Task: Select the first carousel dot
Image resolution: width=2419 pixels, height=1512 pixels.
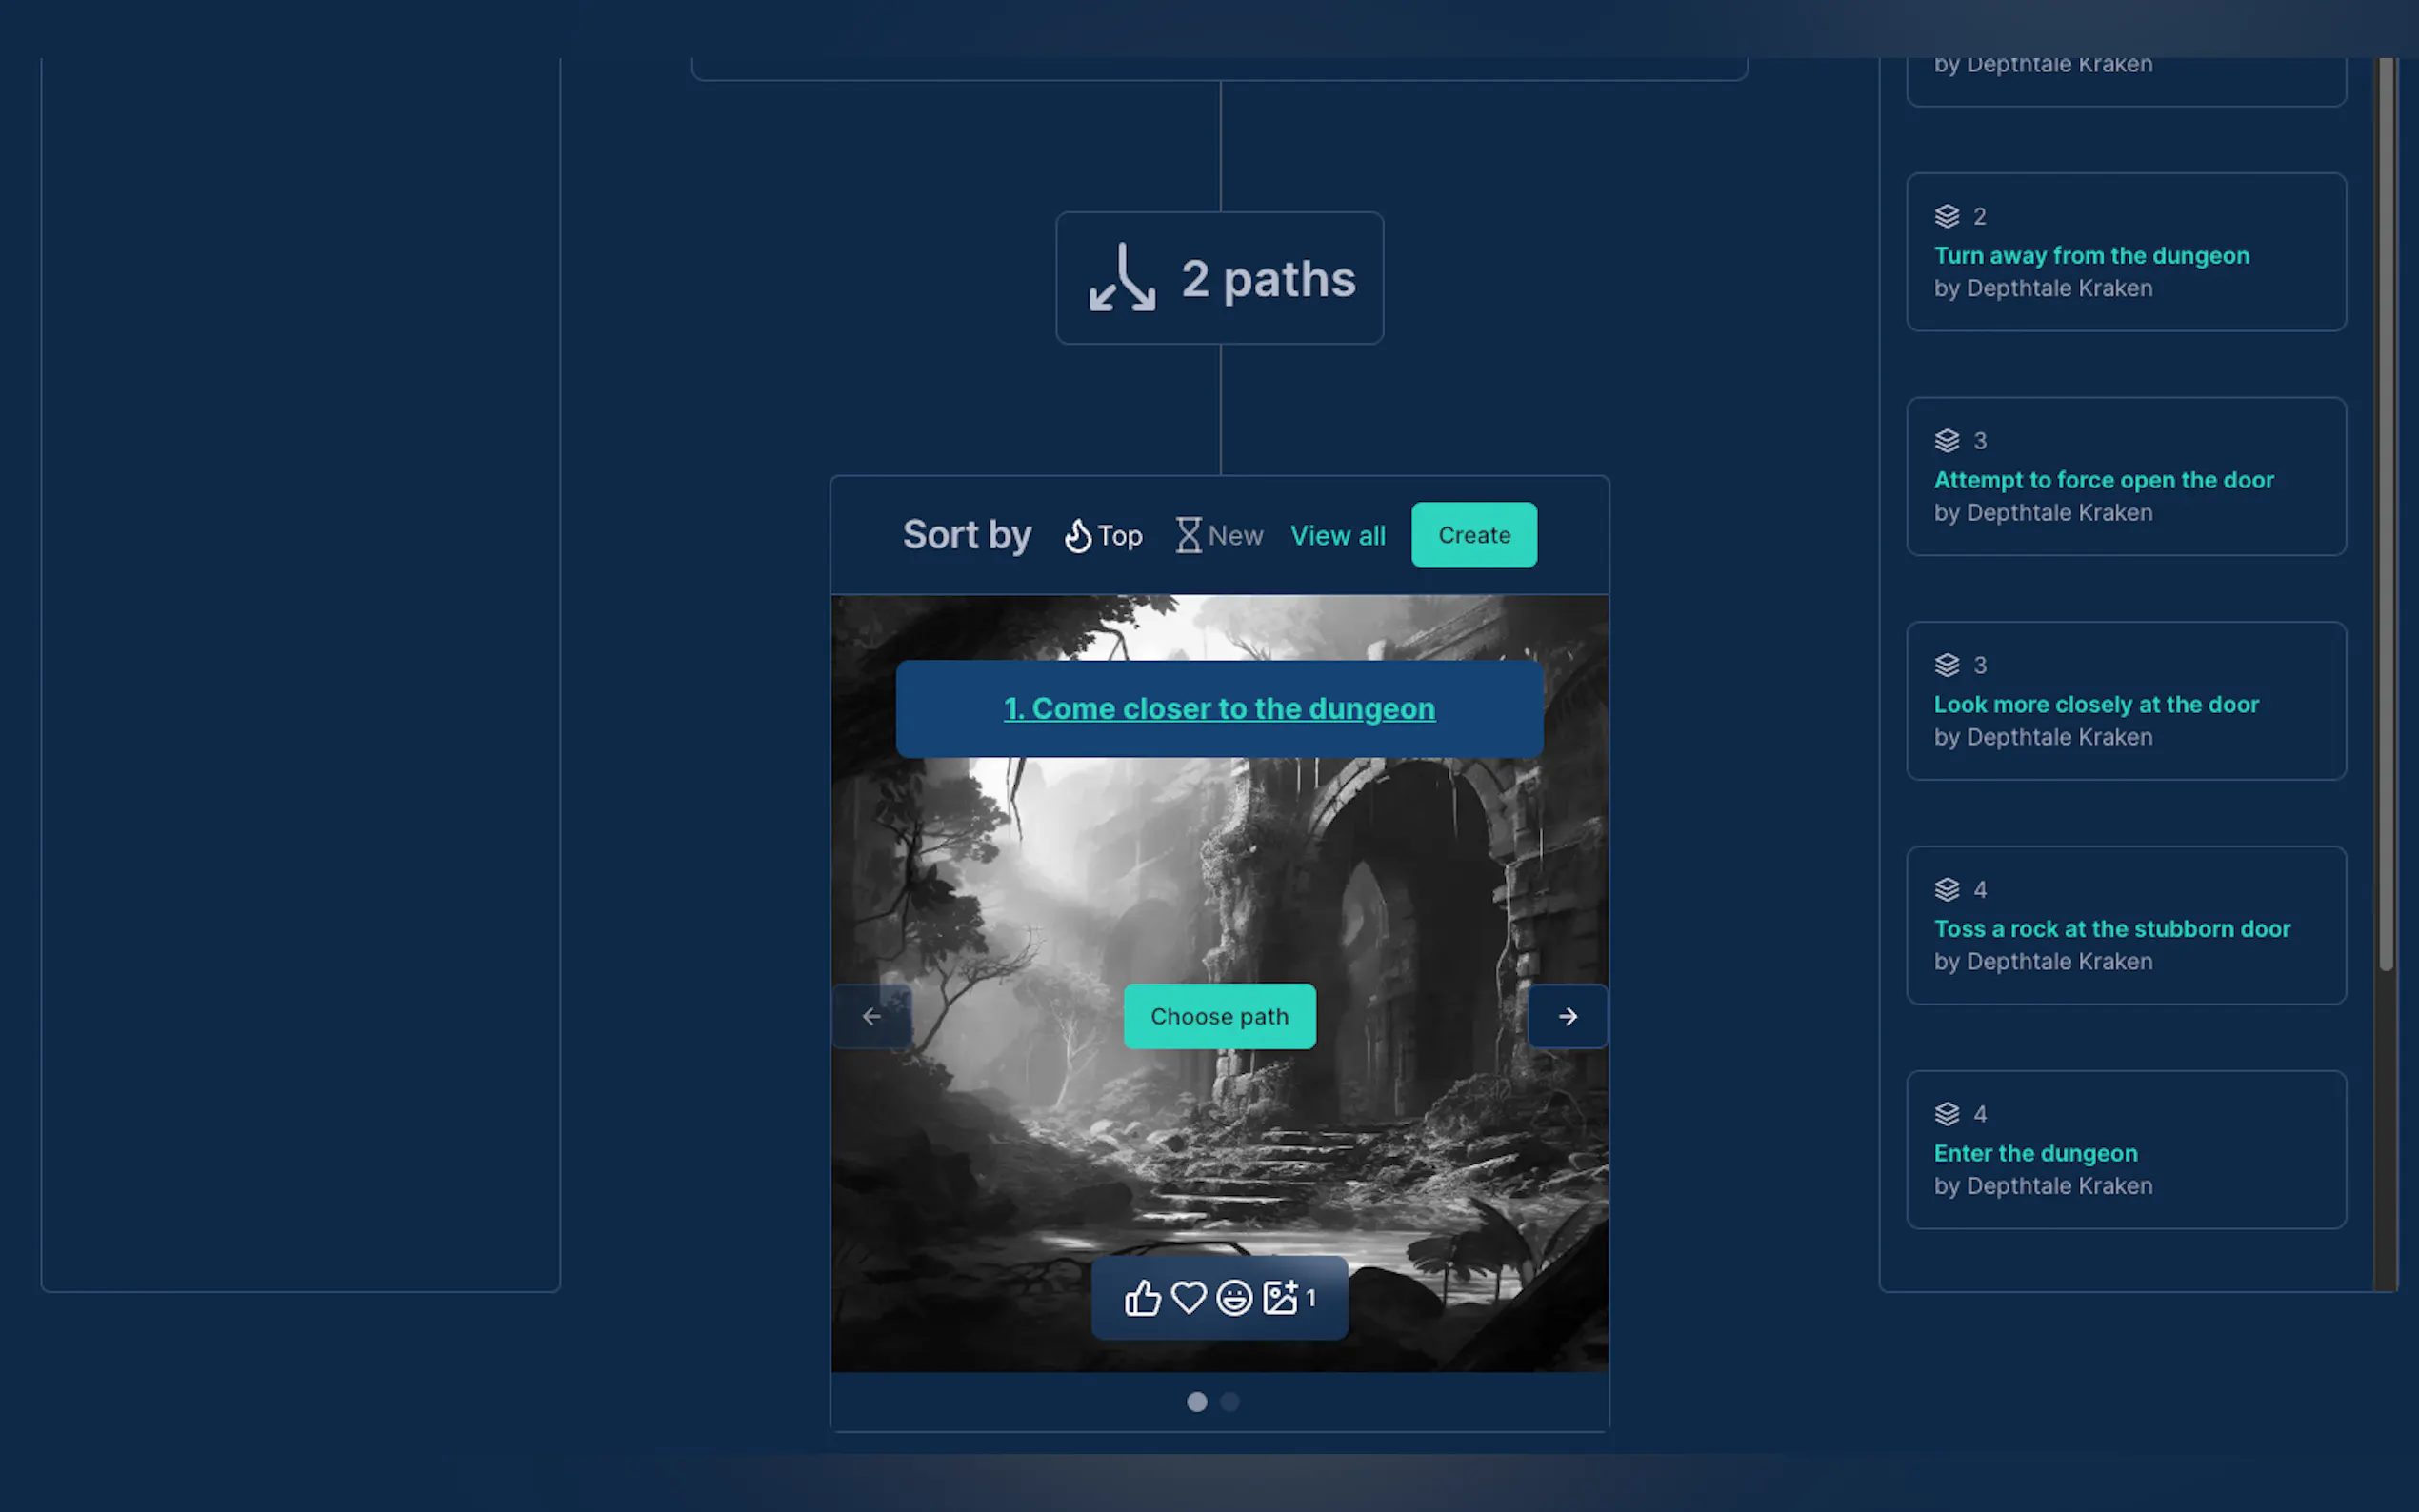Action: coord(1196,1402)
